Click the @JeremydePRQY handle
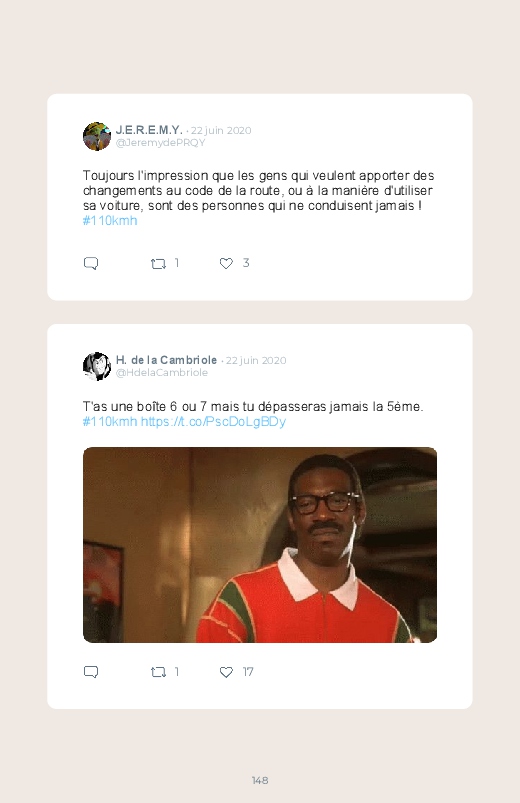Image resolution: width=520 pixels, height=803 pixels. (x=160, y=142)
